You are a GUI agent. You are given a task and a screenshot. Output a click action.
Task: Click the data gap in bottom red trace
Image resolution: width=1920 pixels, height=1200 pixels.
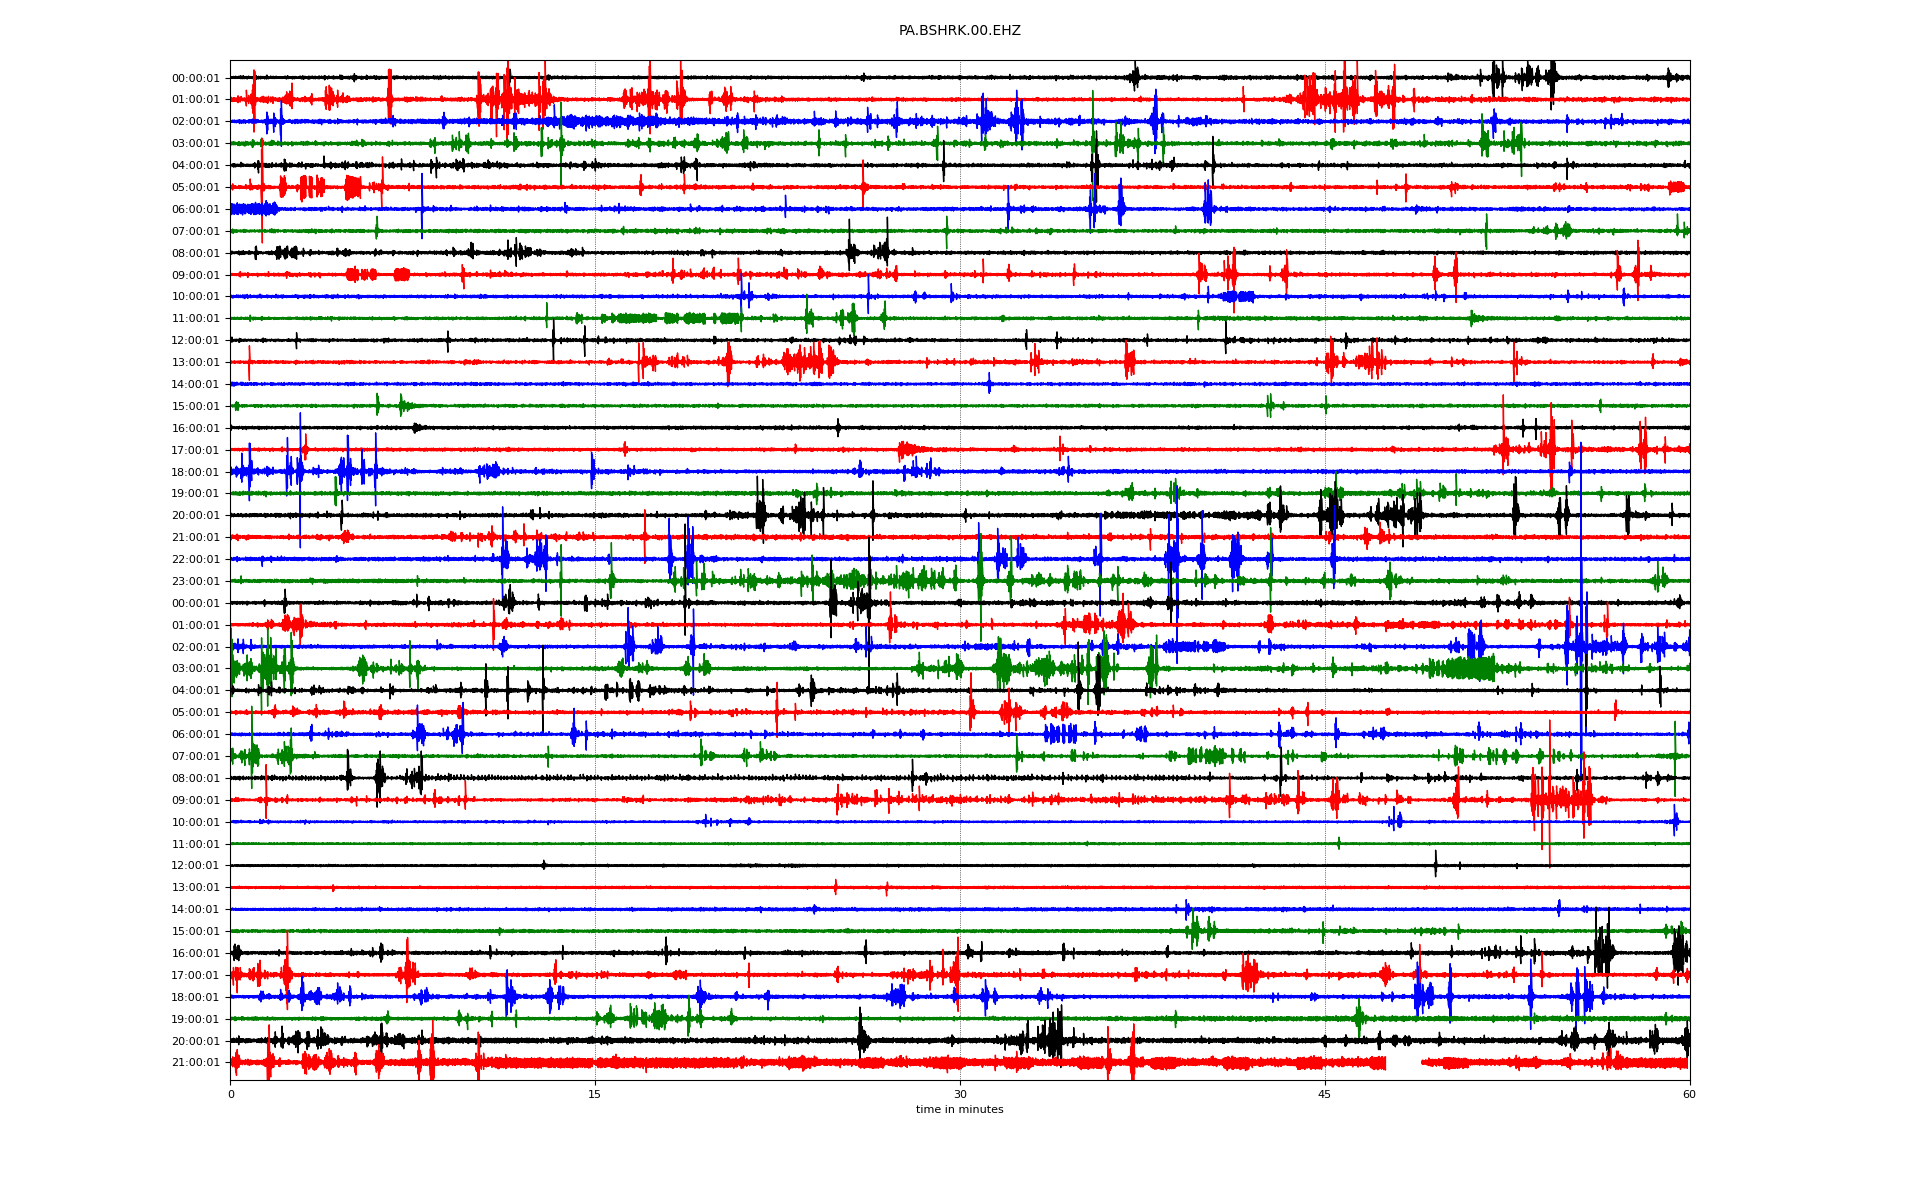tap(1403, 1063)
